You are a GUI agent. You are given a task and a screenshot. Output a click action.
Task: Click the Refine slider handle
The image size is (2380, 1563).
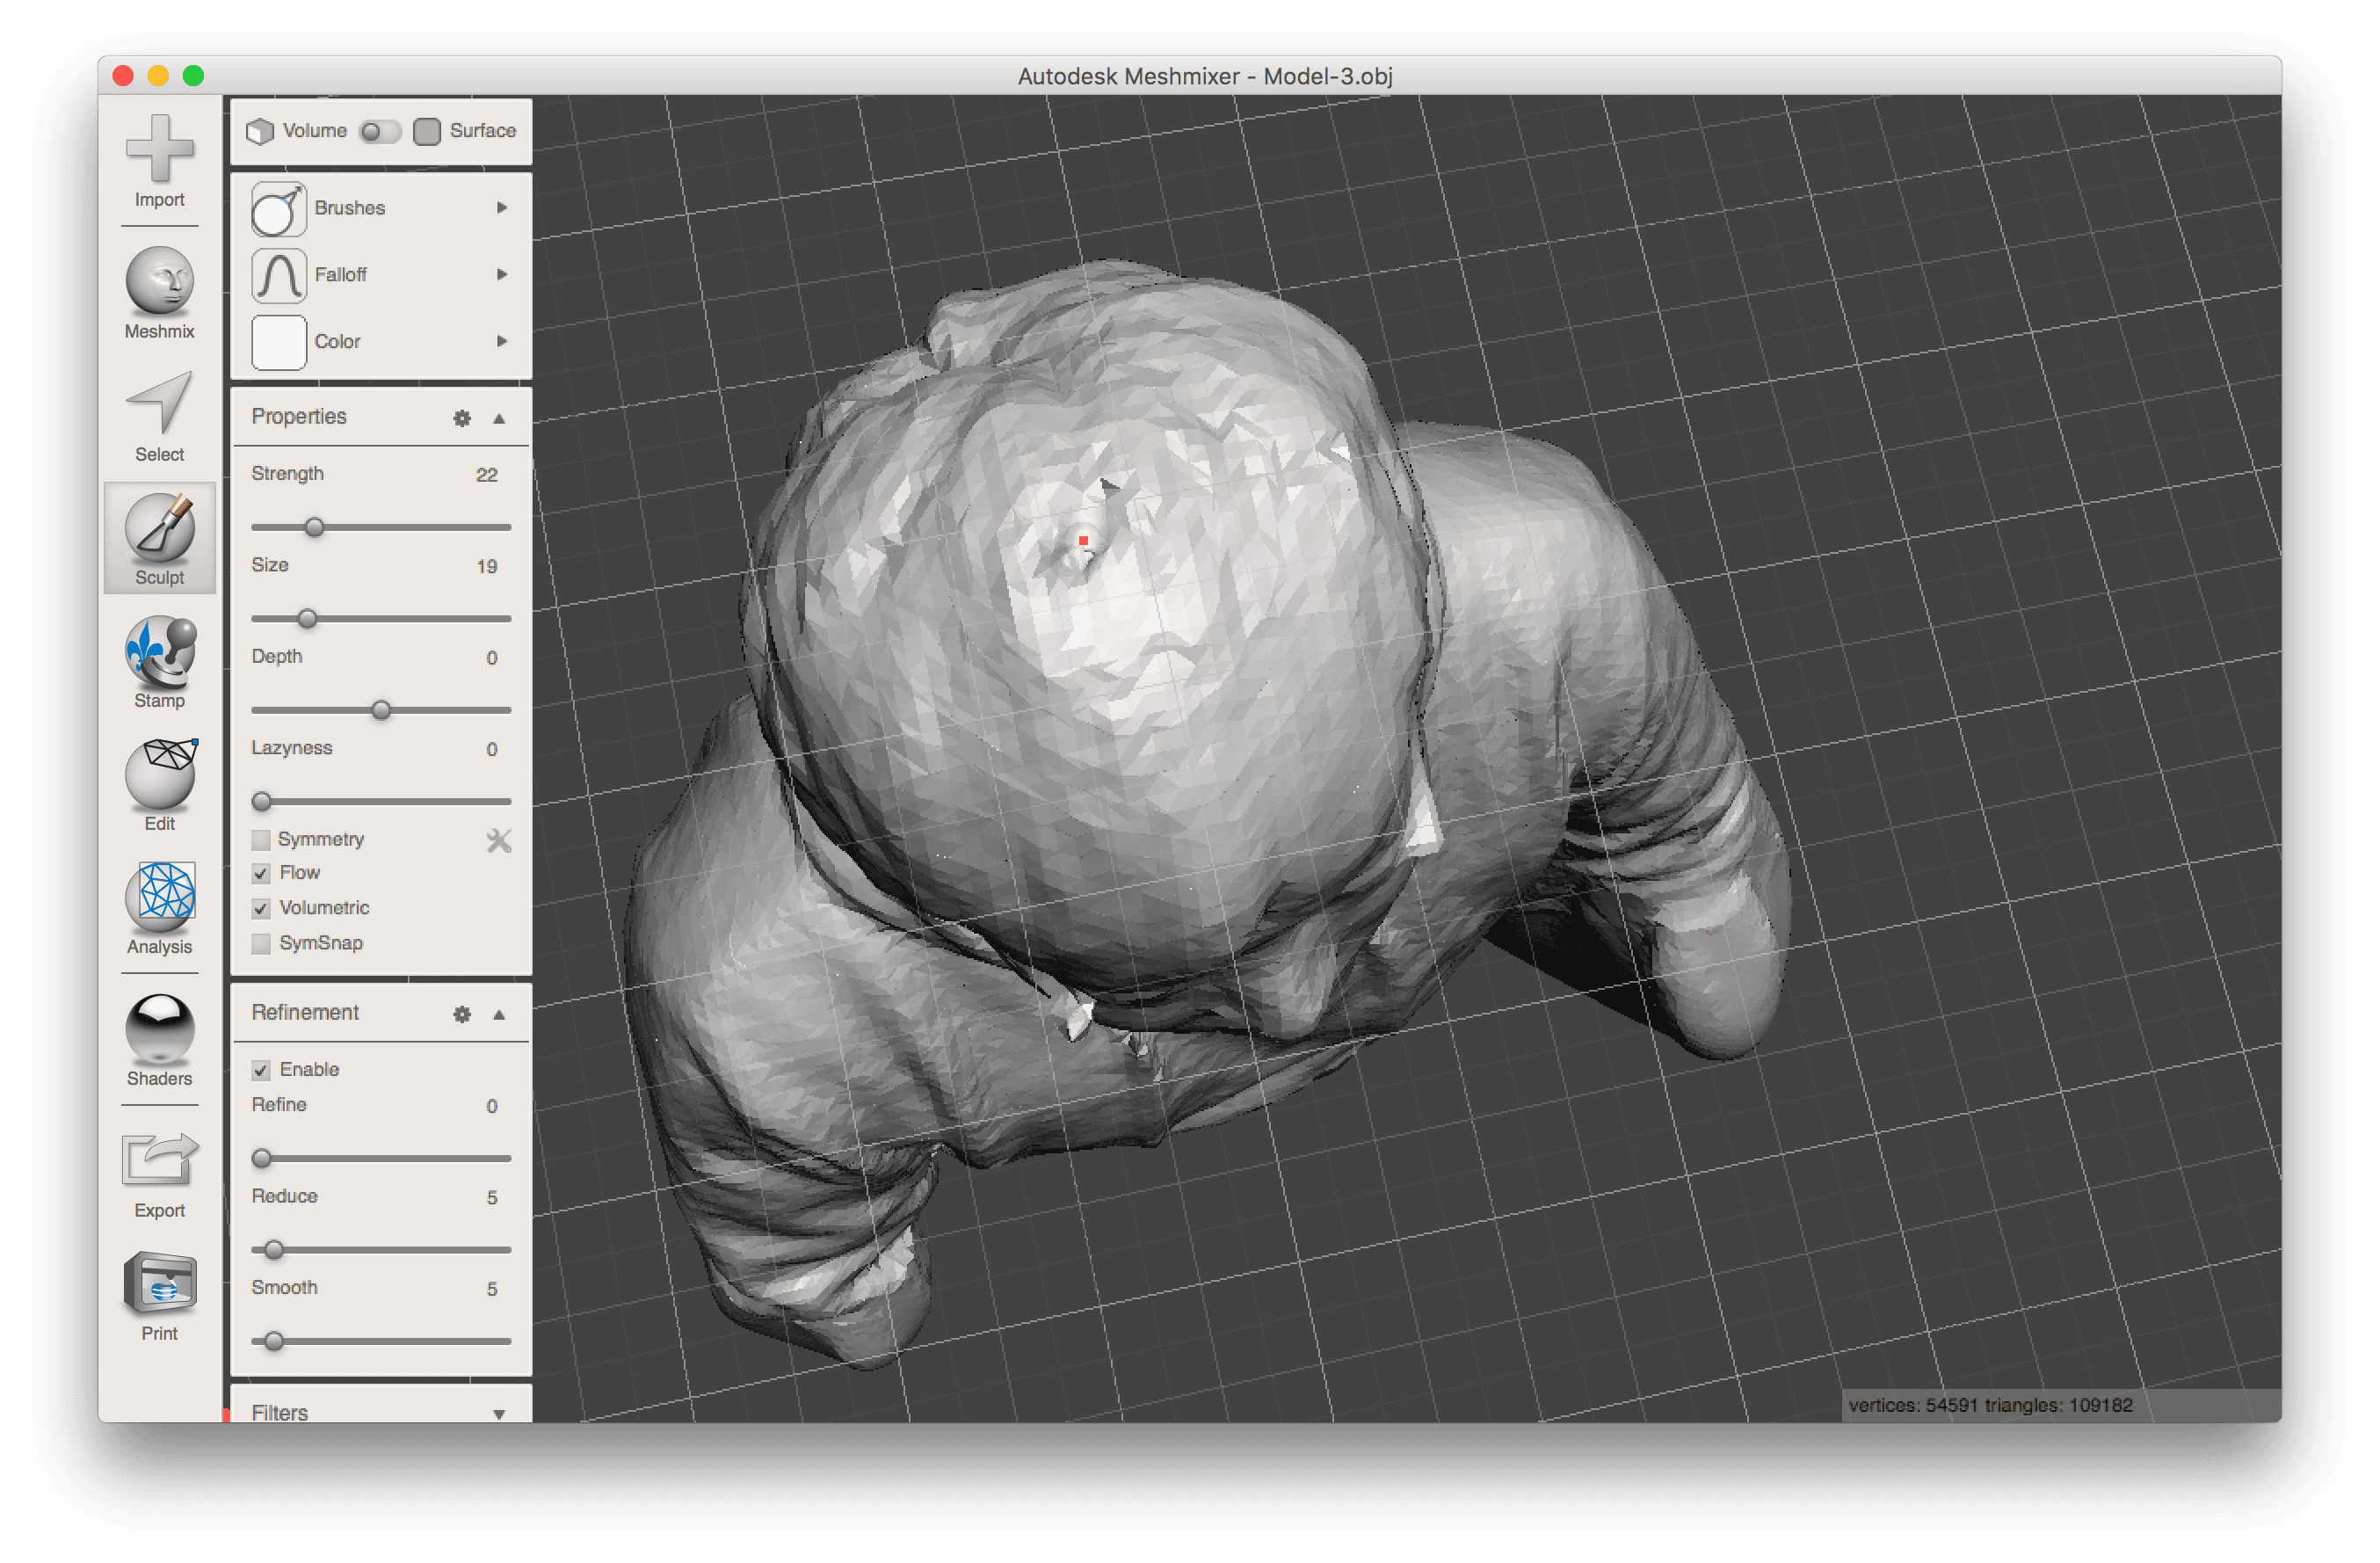[261, 1158]
